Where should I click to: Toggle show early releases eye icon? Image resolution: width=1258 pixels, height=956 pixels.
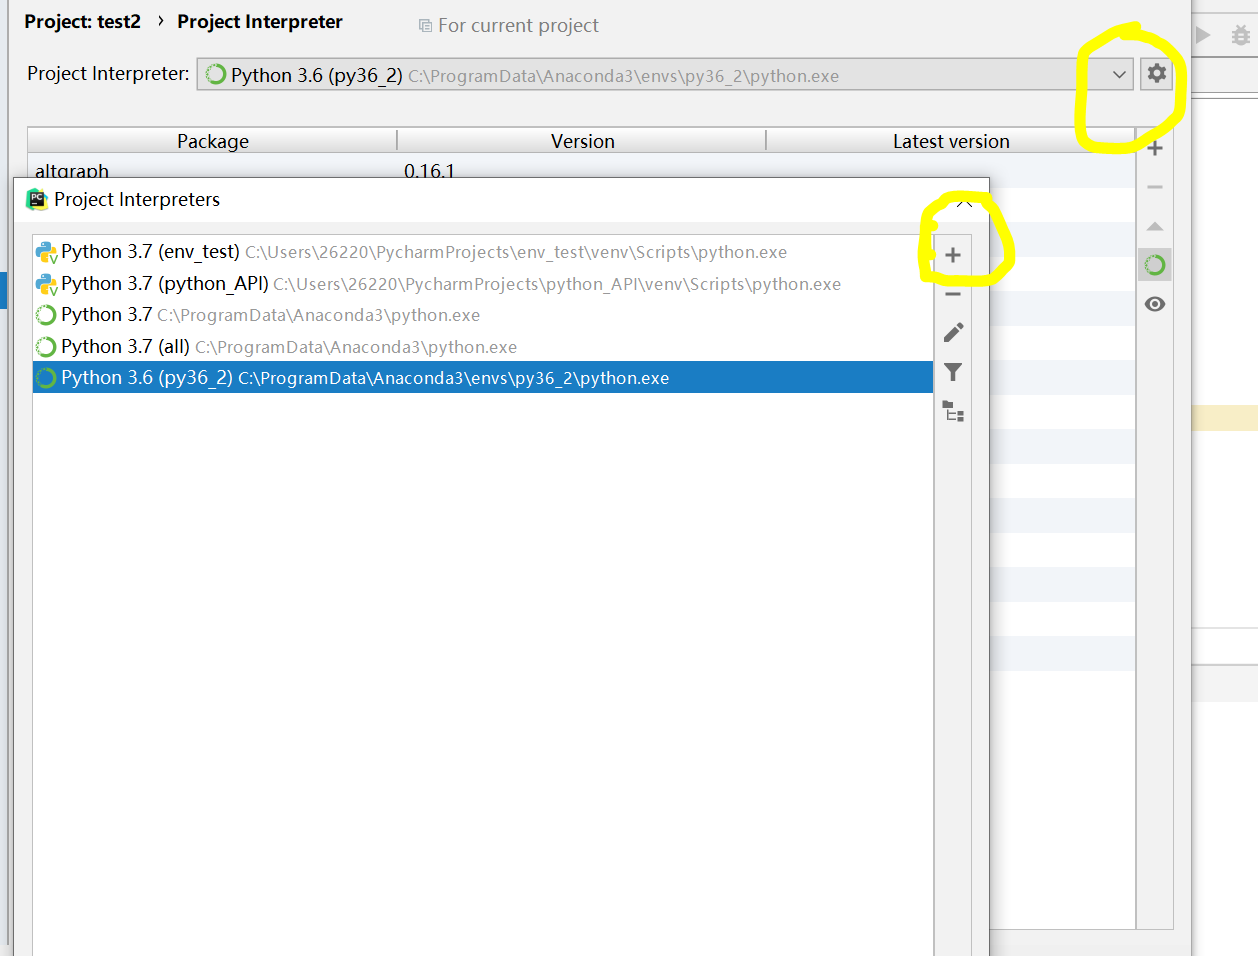coord(1155,304)
